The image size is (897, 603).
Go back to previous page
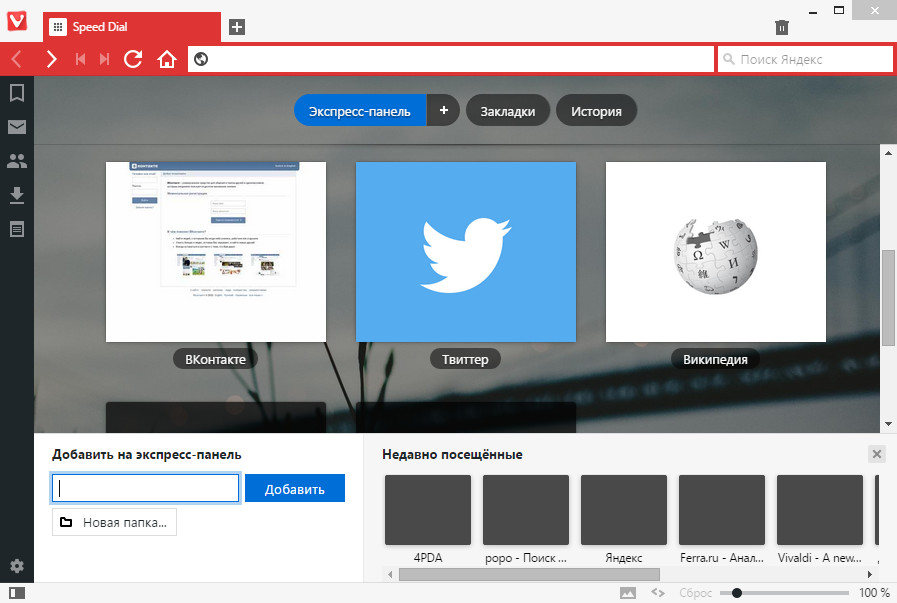pos(17,59)
